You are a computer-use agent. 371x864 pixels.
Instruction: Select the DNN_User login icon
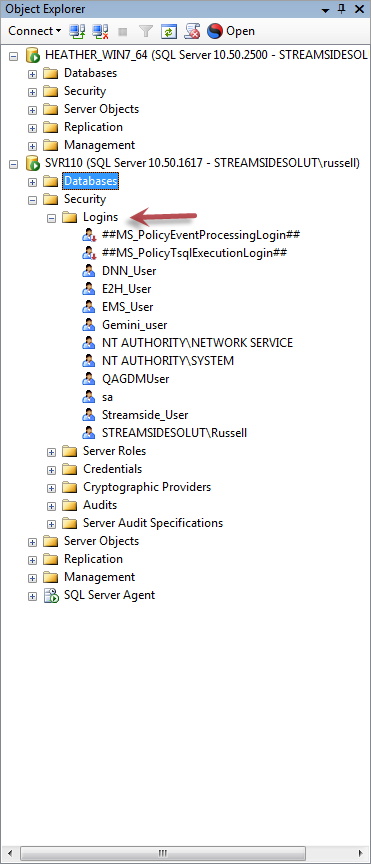pyautogui.click(x=89, y=271)
